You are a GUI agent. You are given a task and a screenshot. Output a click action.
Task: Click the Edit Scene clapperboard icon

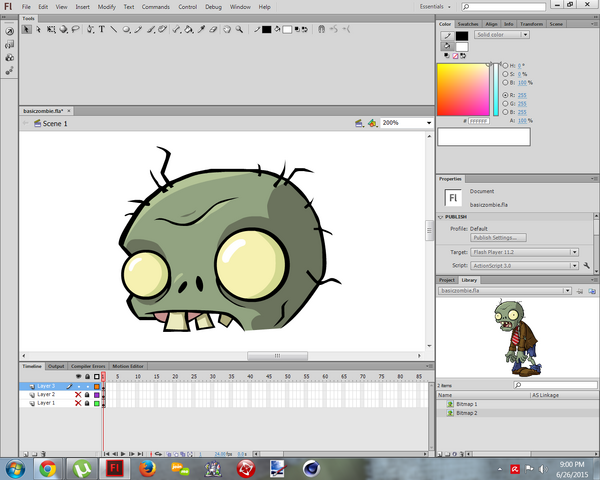(x=359, y=123)
